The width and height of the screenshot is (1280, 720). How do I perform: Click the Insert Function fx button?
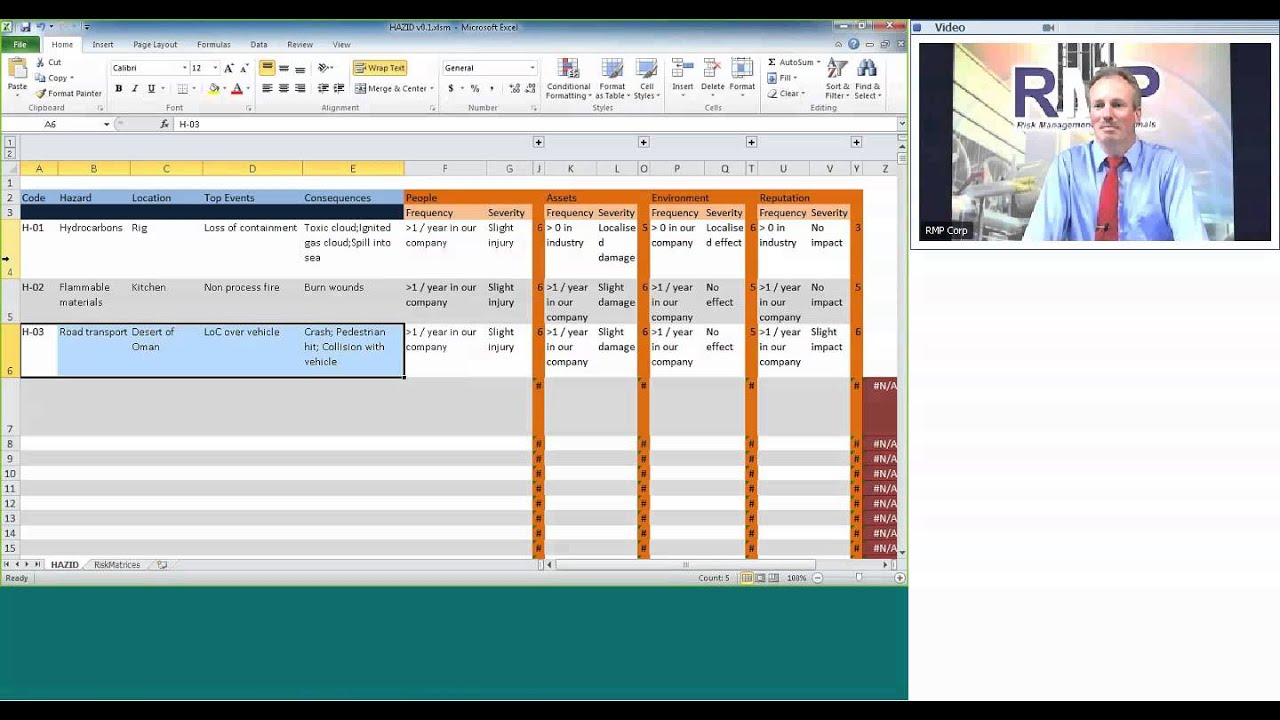click(x=165, y=124)
